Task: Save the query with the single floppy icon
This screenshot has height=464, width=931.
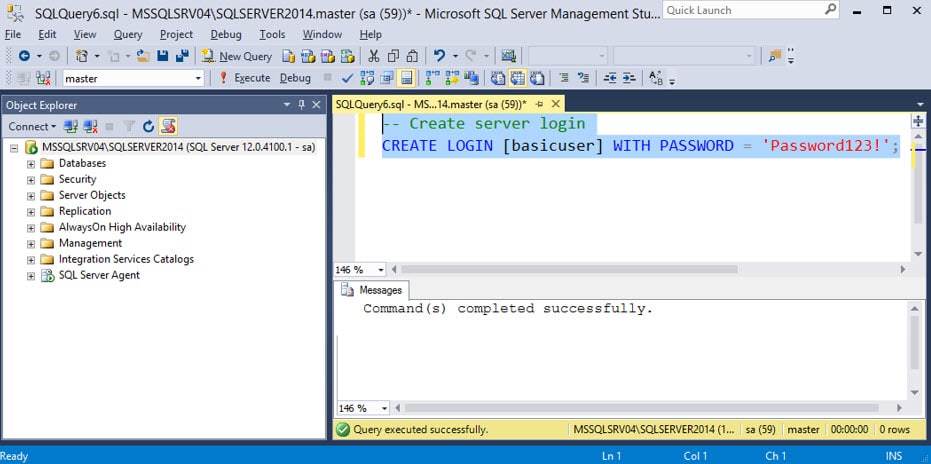Action: point(163,56)
